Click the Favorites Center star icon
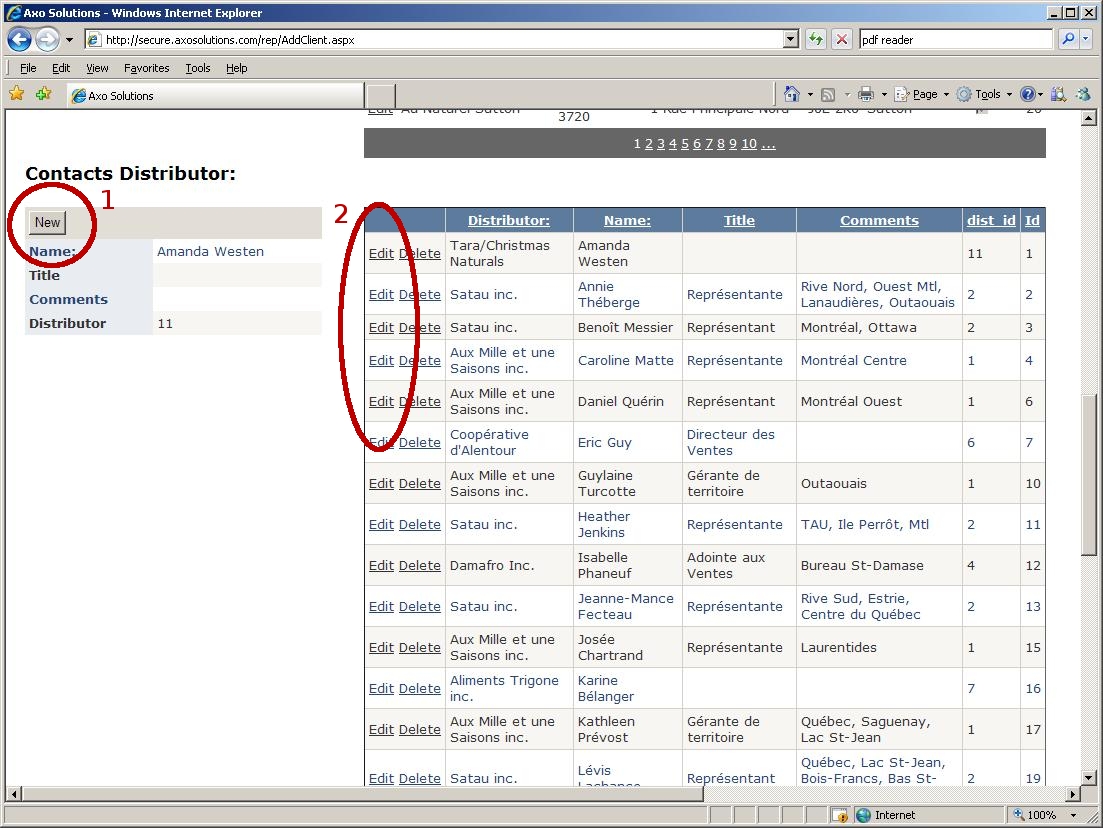 (x=17, y=94)
